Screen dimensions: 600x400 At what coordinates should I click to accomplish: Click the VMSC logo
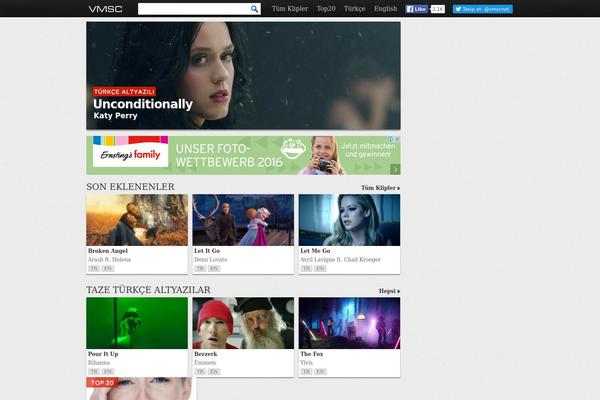[106, 9]
